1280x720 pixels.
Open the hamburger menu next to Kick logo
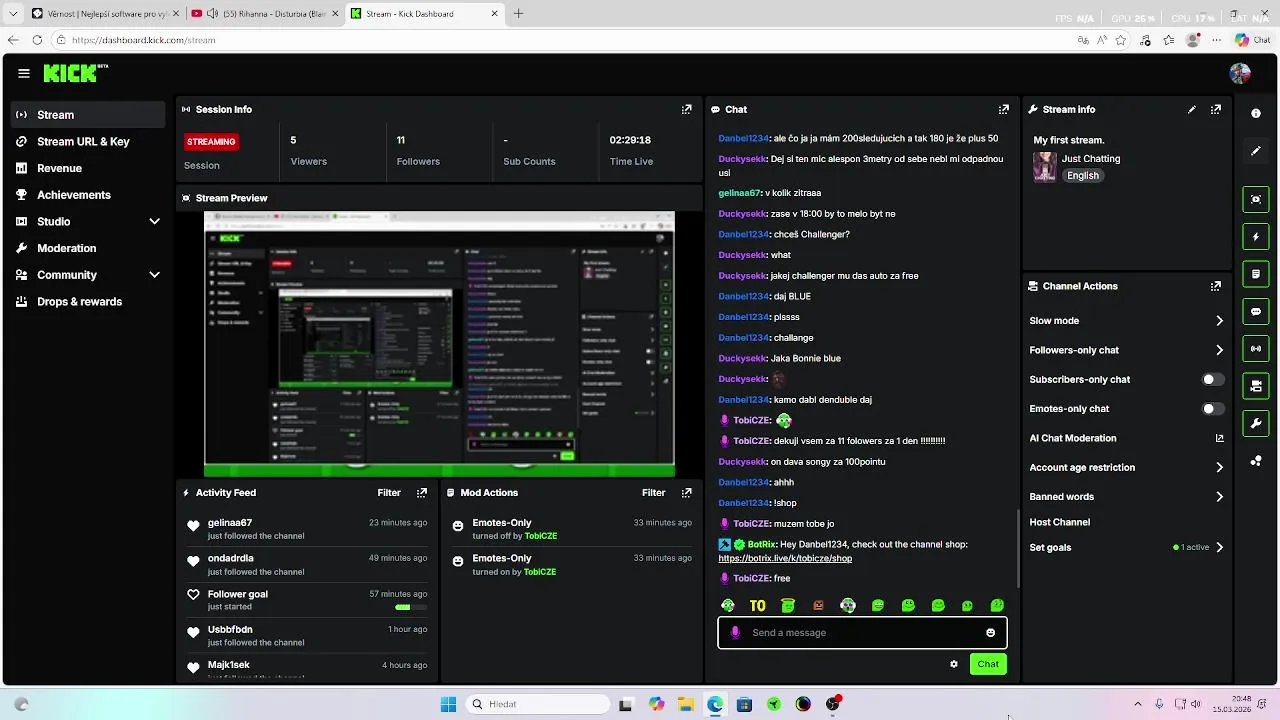24,73
